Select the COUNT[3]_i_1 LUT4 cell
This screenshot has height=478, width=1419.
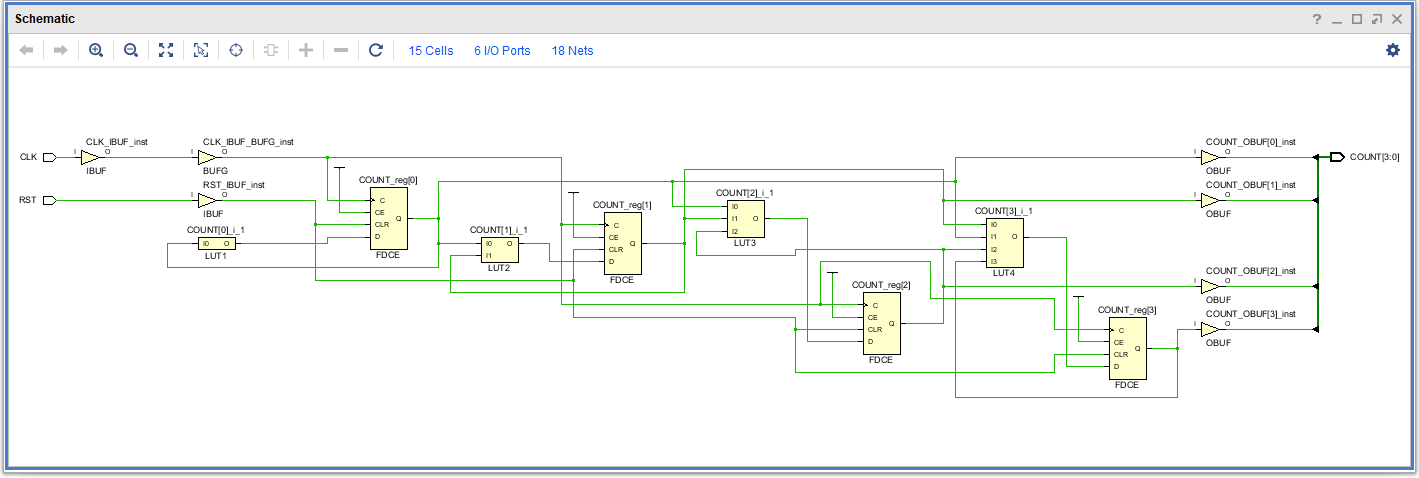tap(1005, 242)
